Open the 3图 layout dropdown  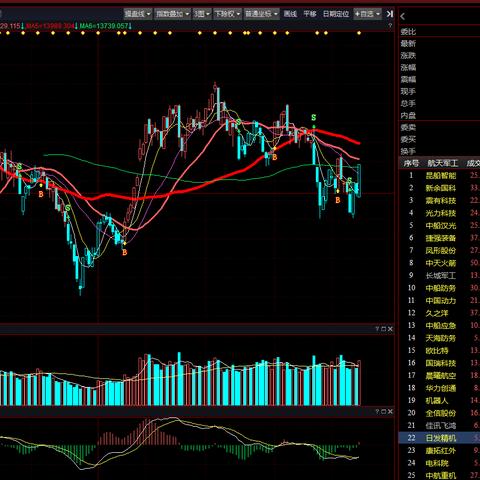pos(202,14)
